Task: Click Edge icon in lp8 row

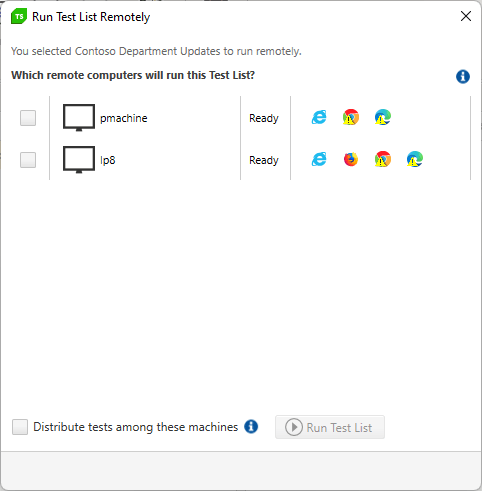Action: (415, 159)
